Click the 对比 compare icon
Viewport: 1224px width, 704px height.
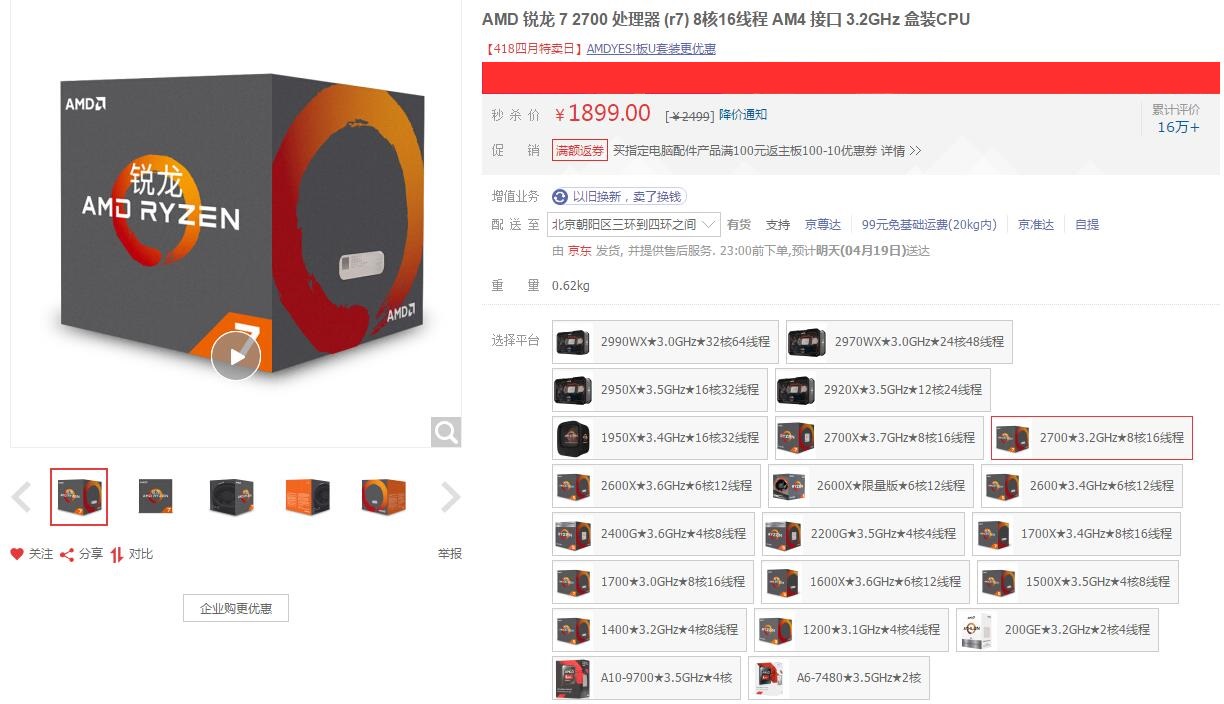click(x=117, y=554)
